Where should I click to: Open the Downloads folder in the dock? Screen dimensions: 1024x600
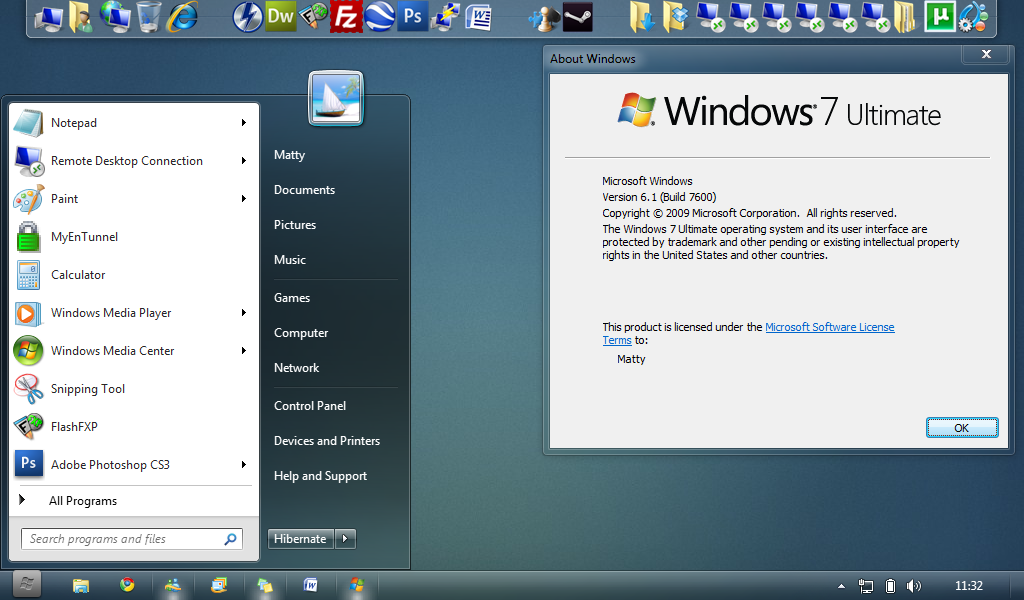(x=643, y=16)
